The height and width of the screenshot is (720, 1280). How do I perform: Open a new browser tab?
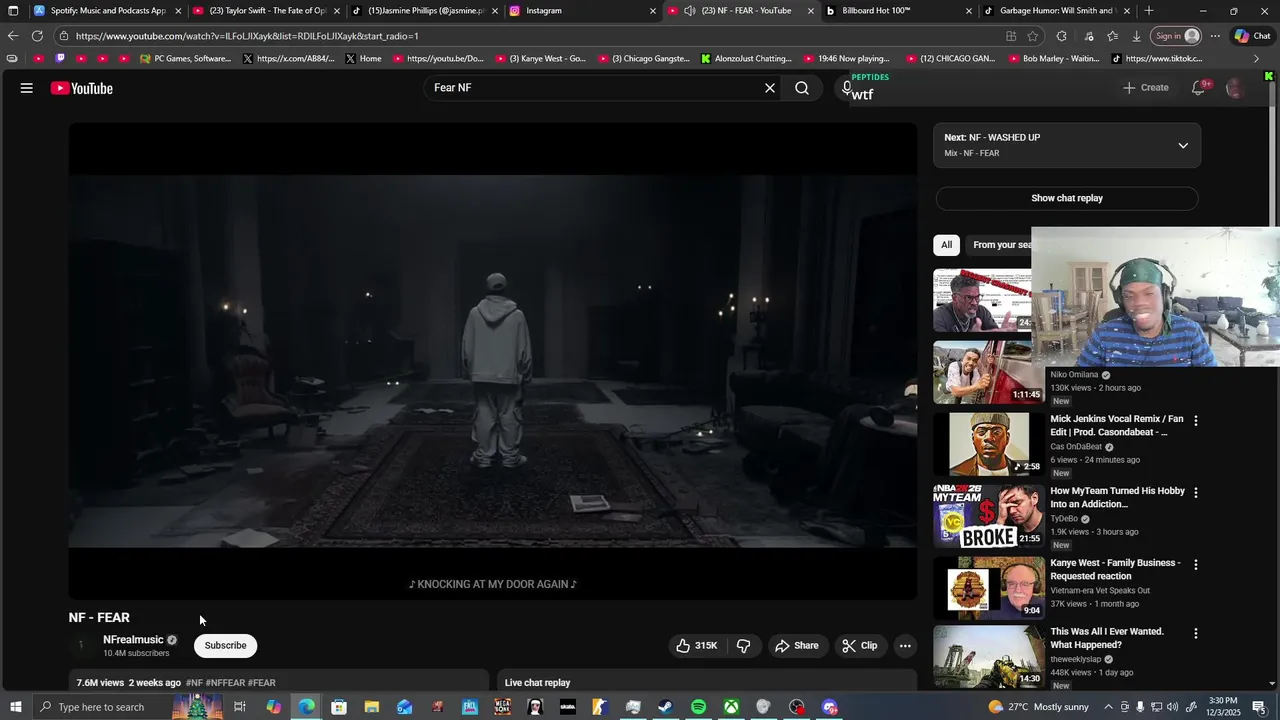pos(1148,11)
